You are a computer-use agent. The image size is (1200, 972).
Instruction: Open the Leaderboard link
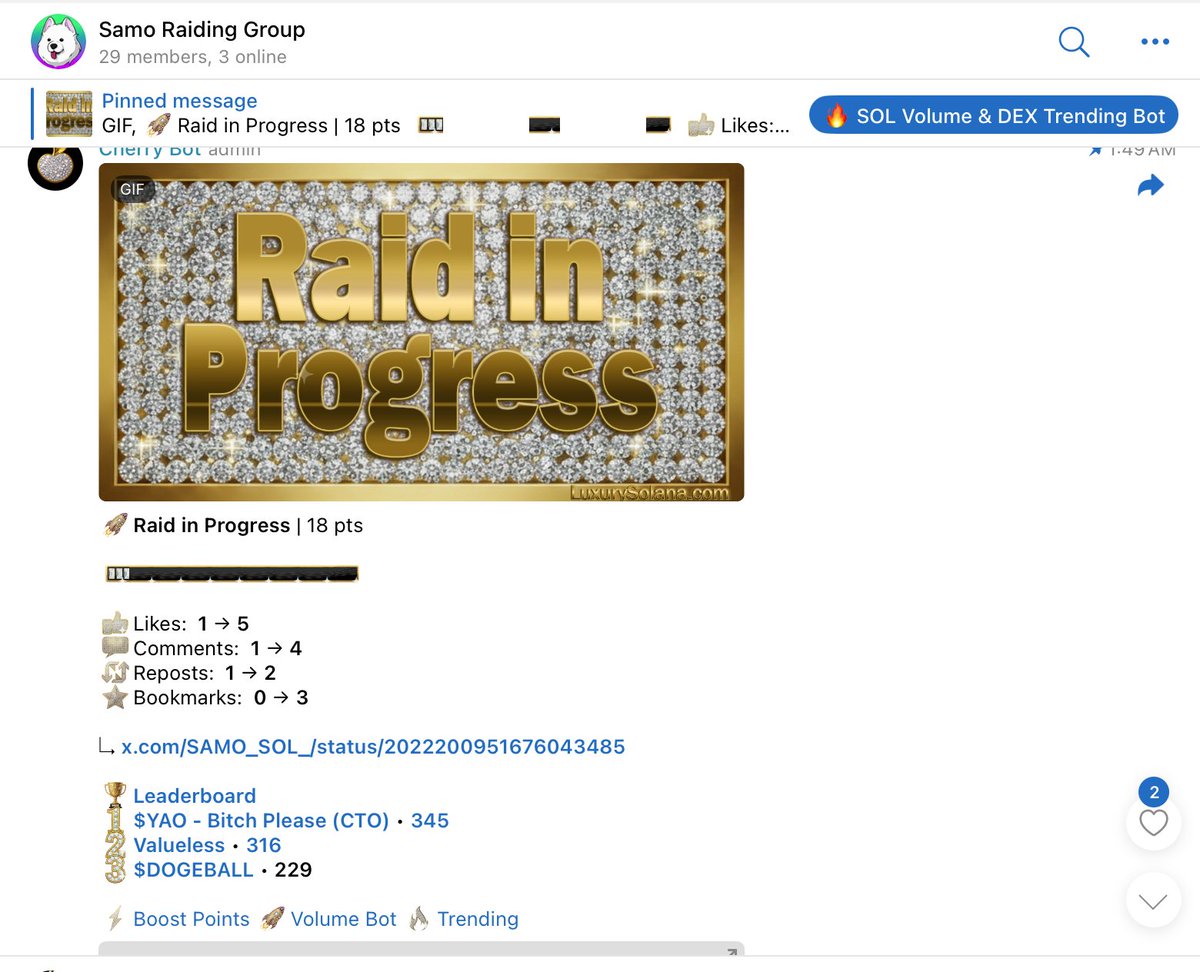[195, 796]
